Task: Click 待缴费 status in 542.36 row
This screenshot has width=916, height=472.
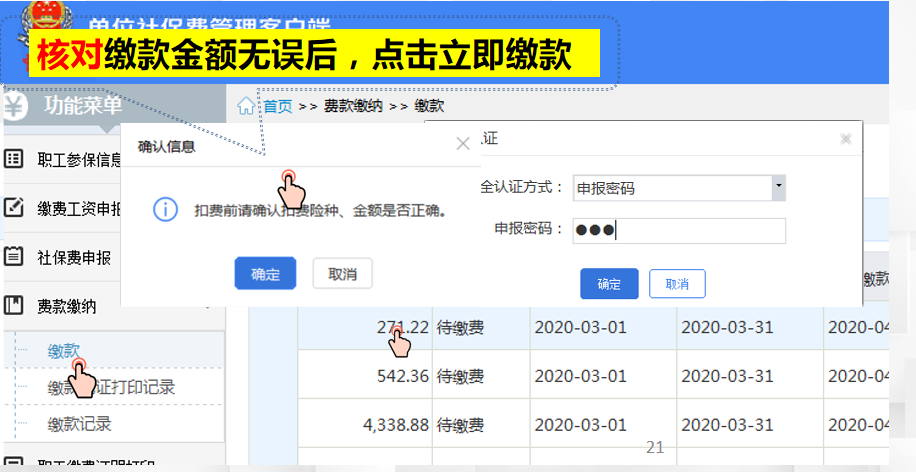Action: (x=460, y=376)
